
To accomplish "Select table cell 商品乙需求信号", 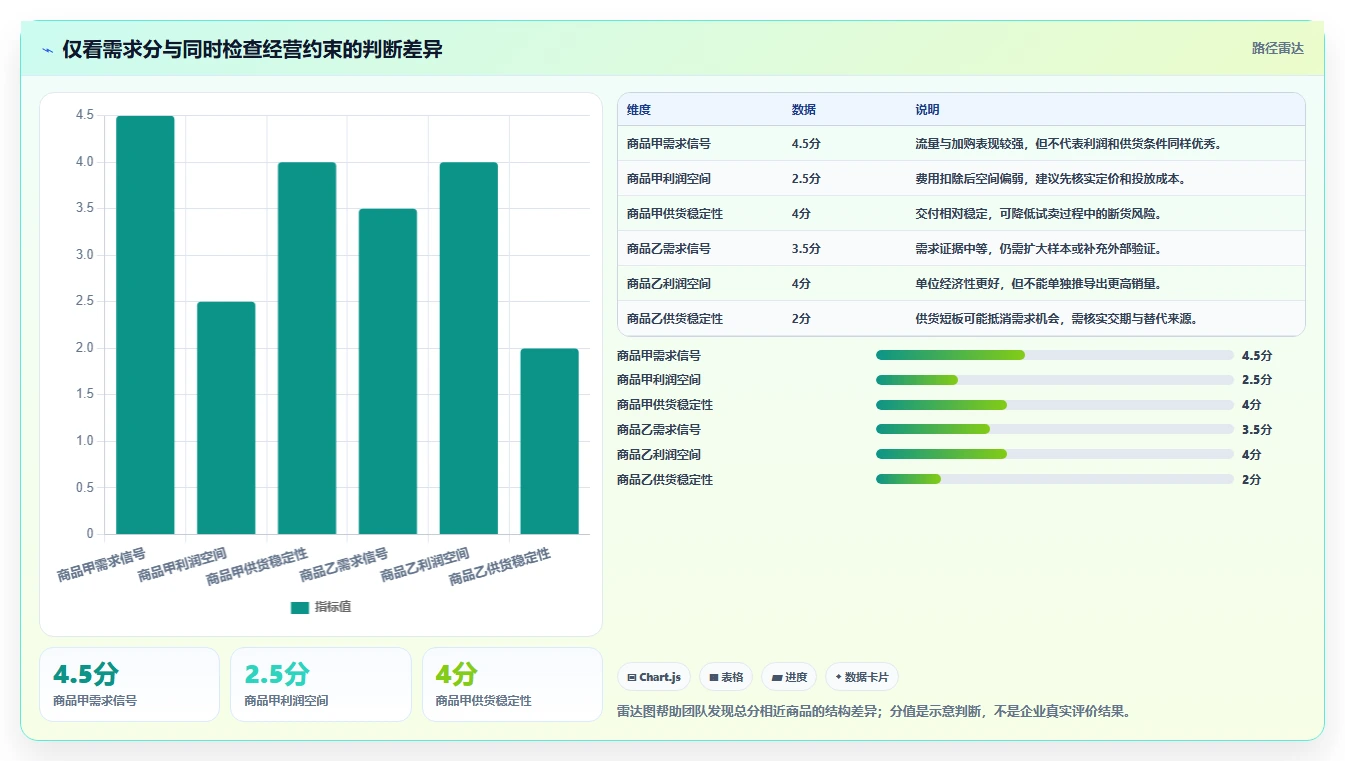I will (x=669, y=249).
